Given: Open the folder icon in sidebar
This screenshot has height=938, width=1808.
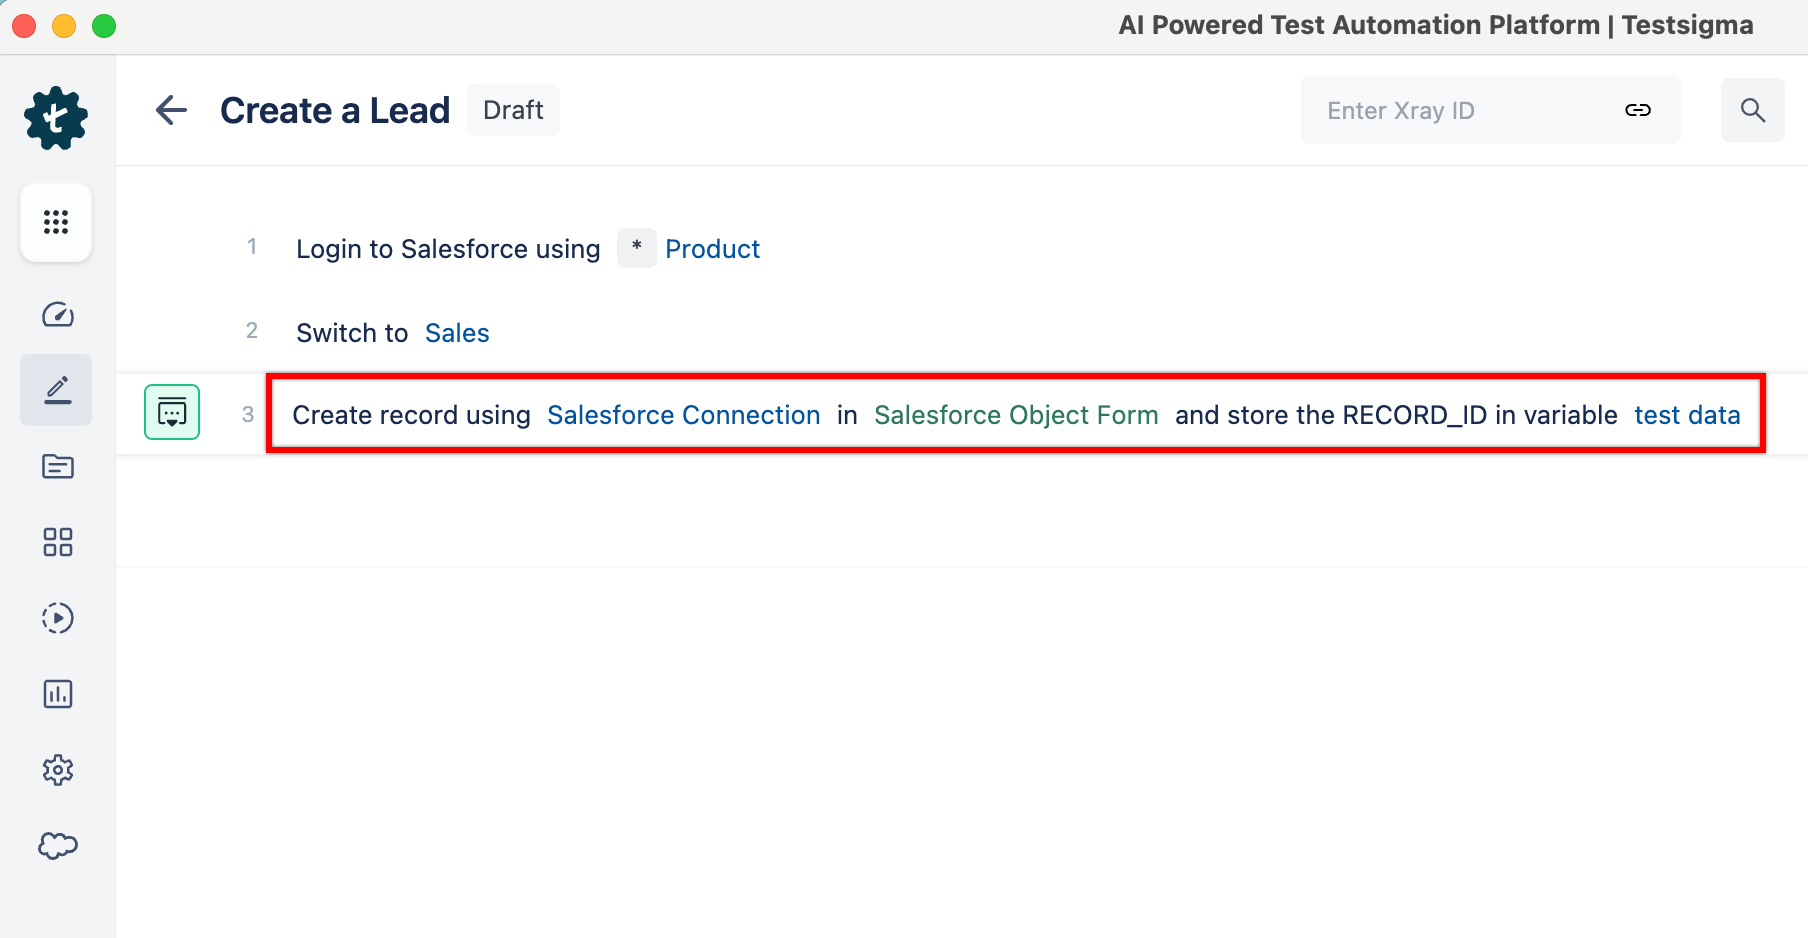Looking at the screenshot, I should click(57, 466).
